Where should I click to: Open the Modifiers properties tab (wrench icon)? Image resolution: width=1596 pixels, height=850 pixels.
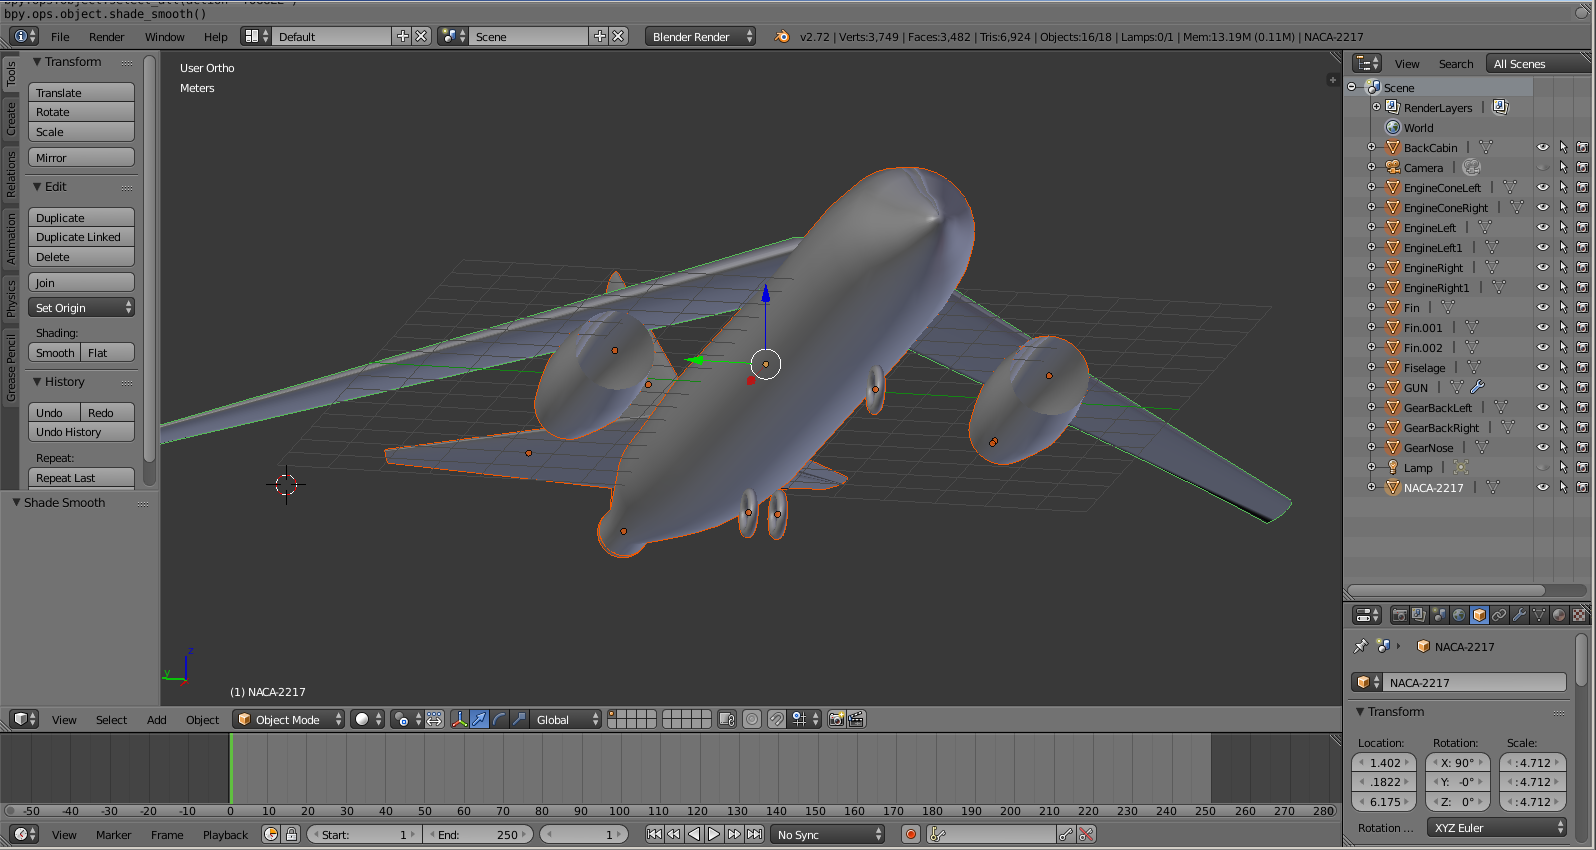click(x=1519, y=615)
